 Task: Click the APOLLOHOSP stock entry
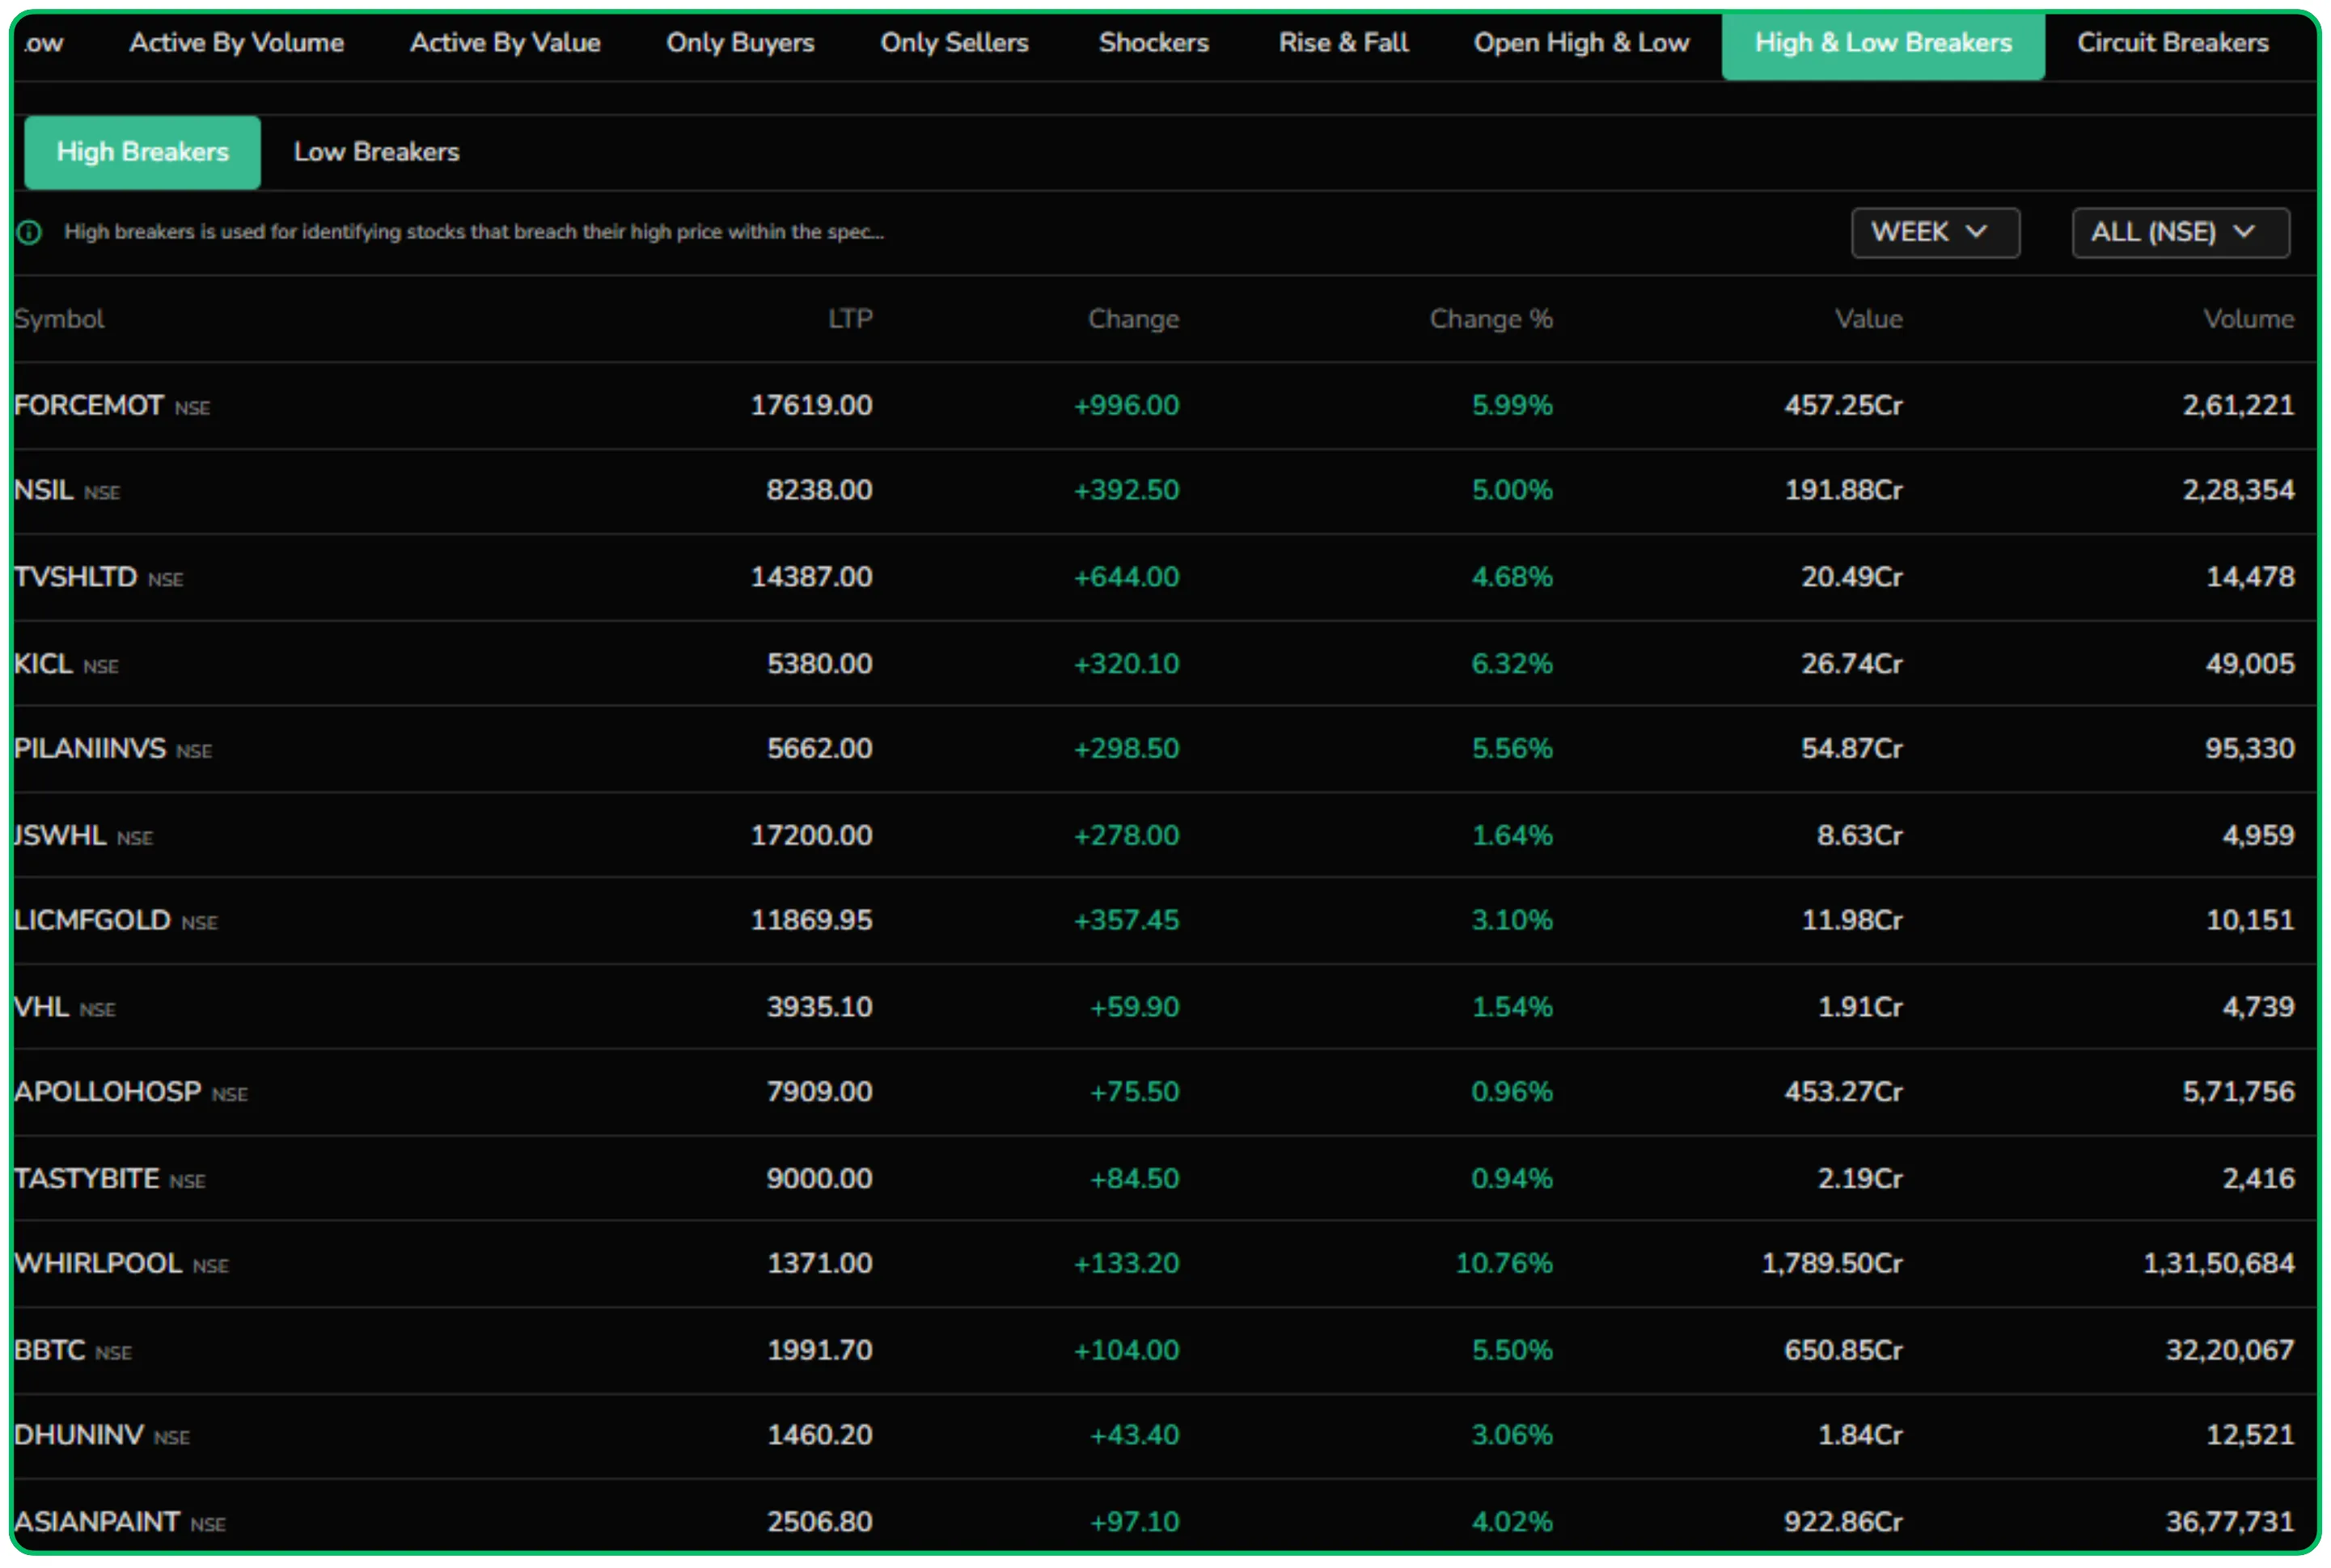pyautogui.click(x=108, y=1091)
